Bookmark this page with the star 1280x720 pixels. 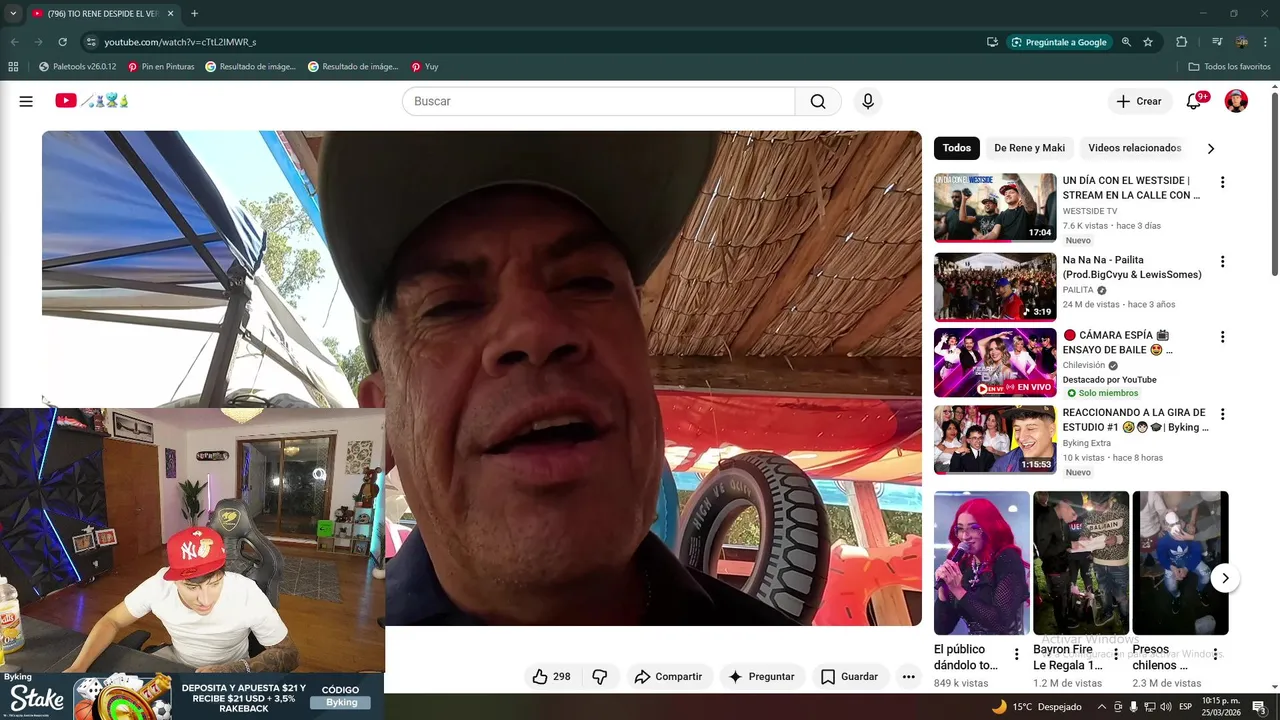coord(1148,42)
